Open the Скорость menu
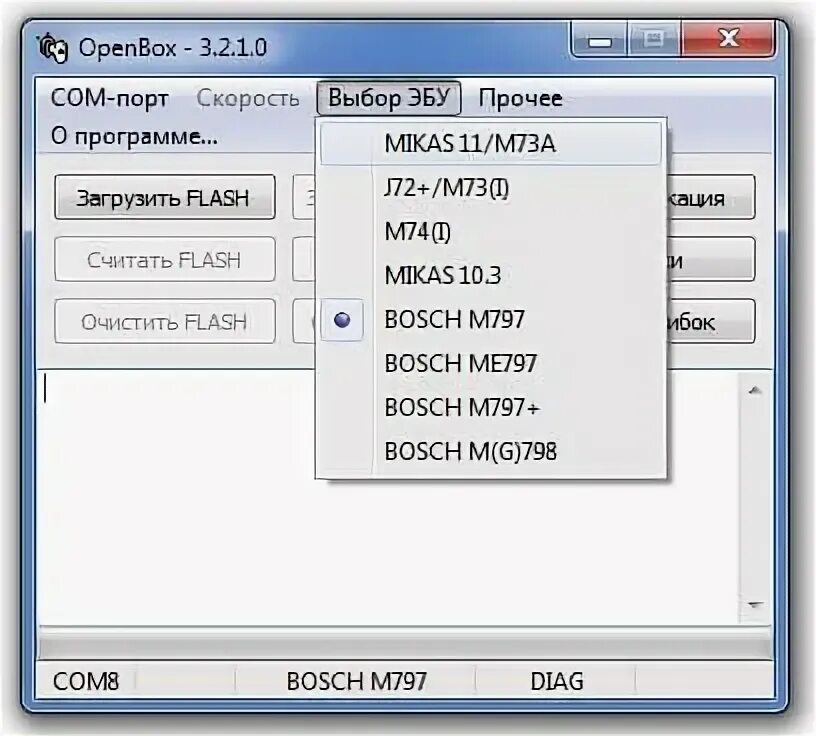Viewport: 816px width, 736px height. pyautogui.click(x=248, y=98)
